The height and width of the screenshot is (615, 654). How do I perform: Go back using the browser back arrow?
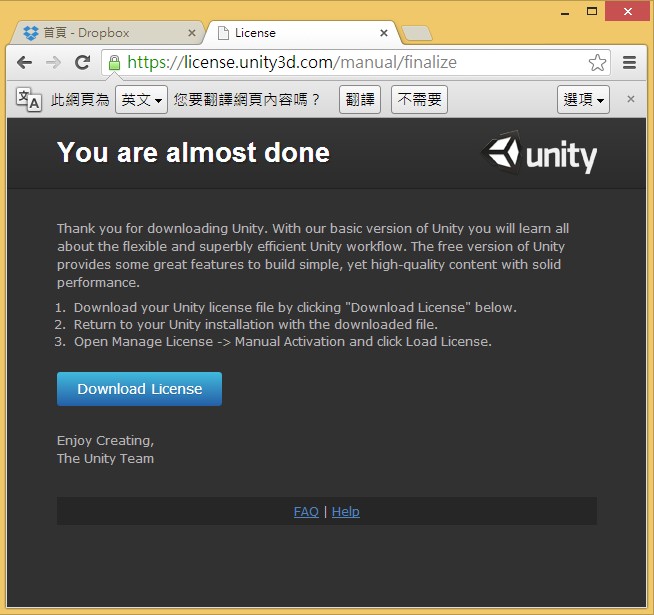click(x=24, y=63)
